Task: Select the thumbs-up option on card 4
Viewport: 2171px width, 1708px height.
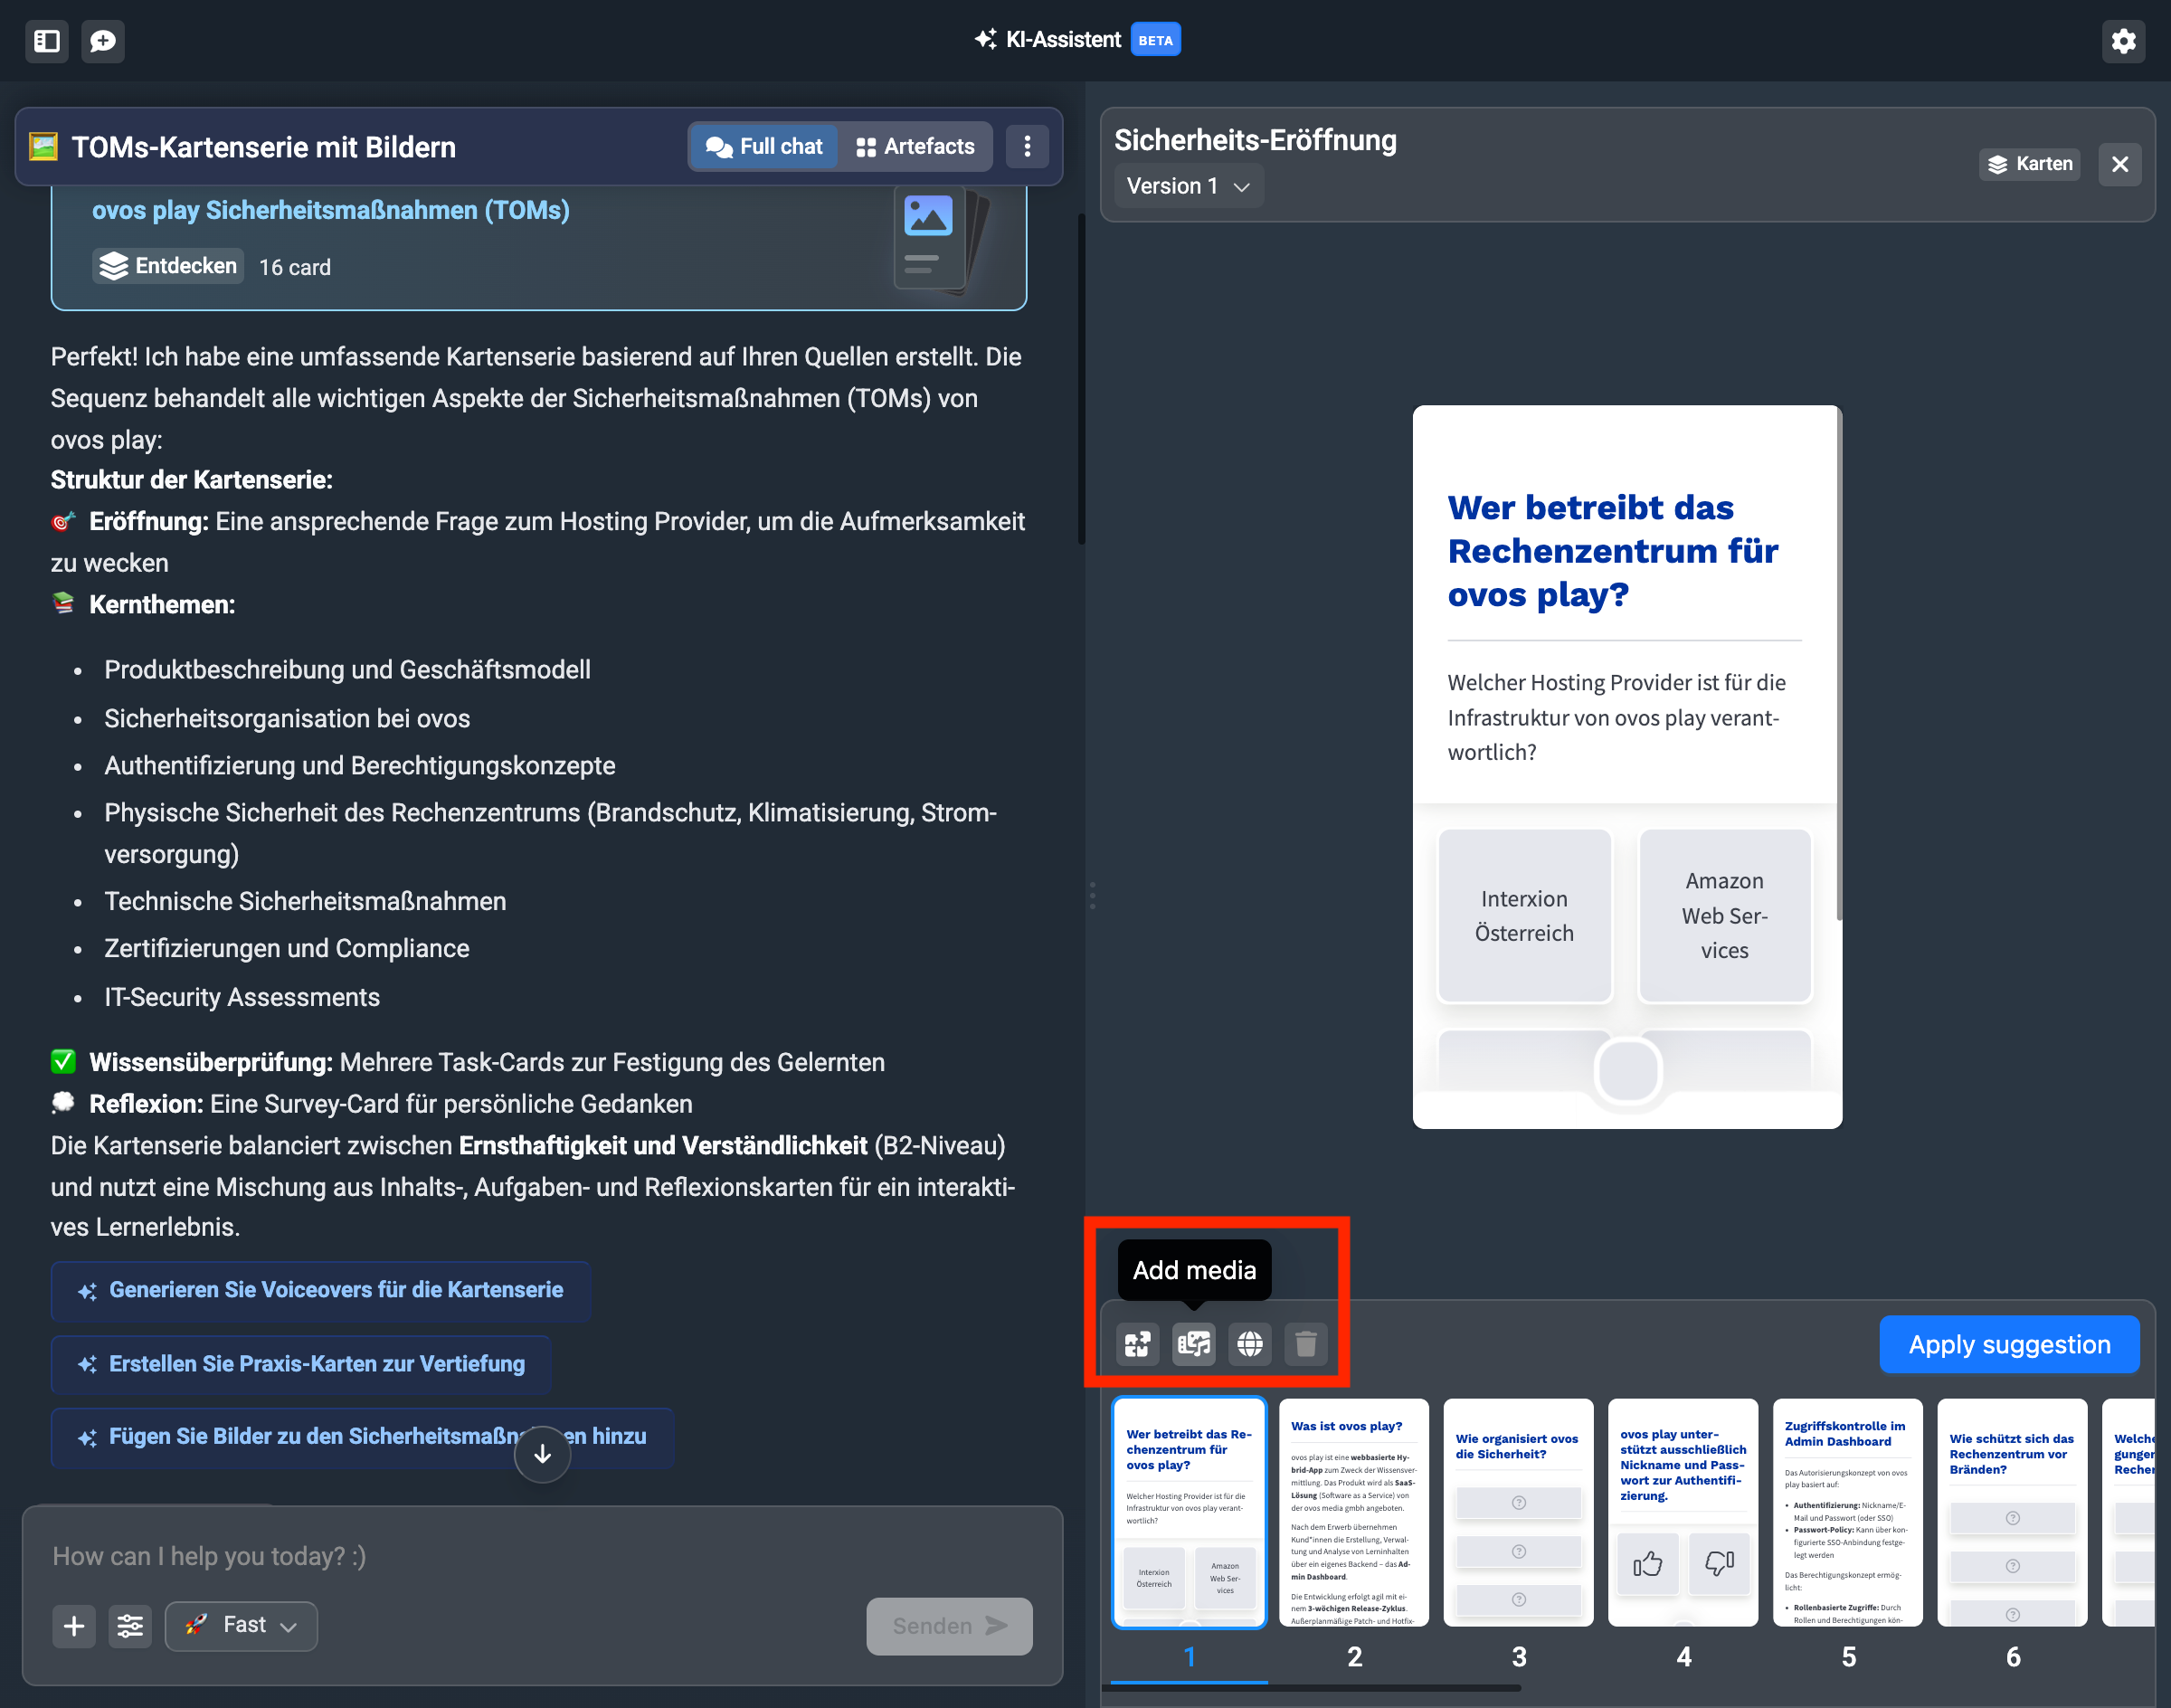Action: tap(1647, 1563)
